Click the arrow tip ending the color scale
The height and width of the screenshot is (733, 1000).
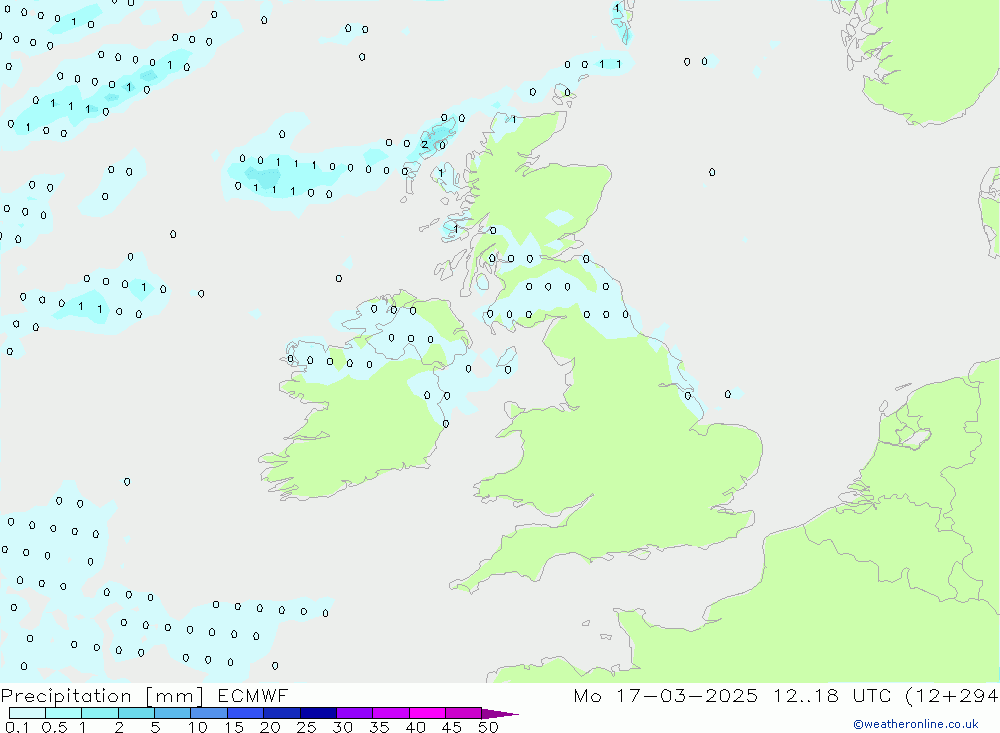(500, 714)
